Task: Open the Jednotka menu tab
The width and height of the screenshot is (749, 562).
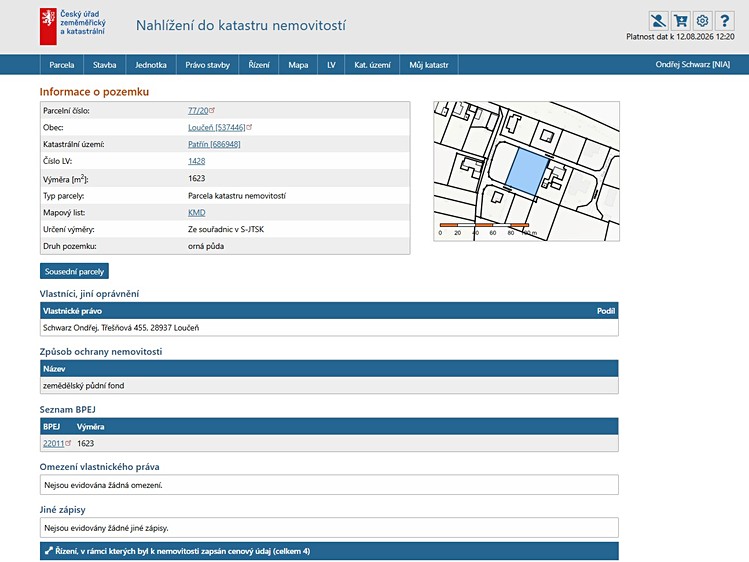Action: pyautogui.click(x=151, y=65)
